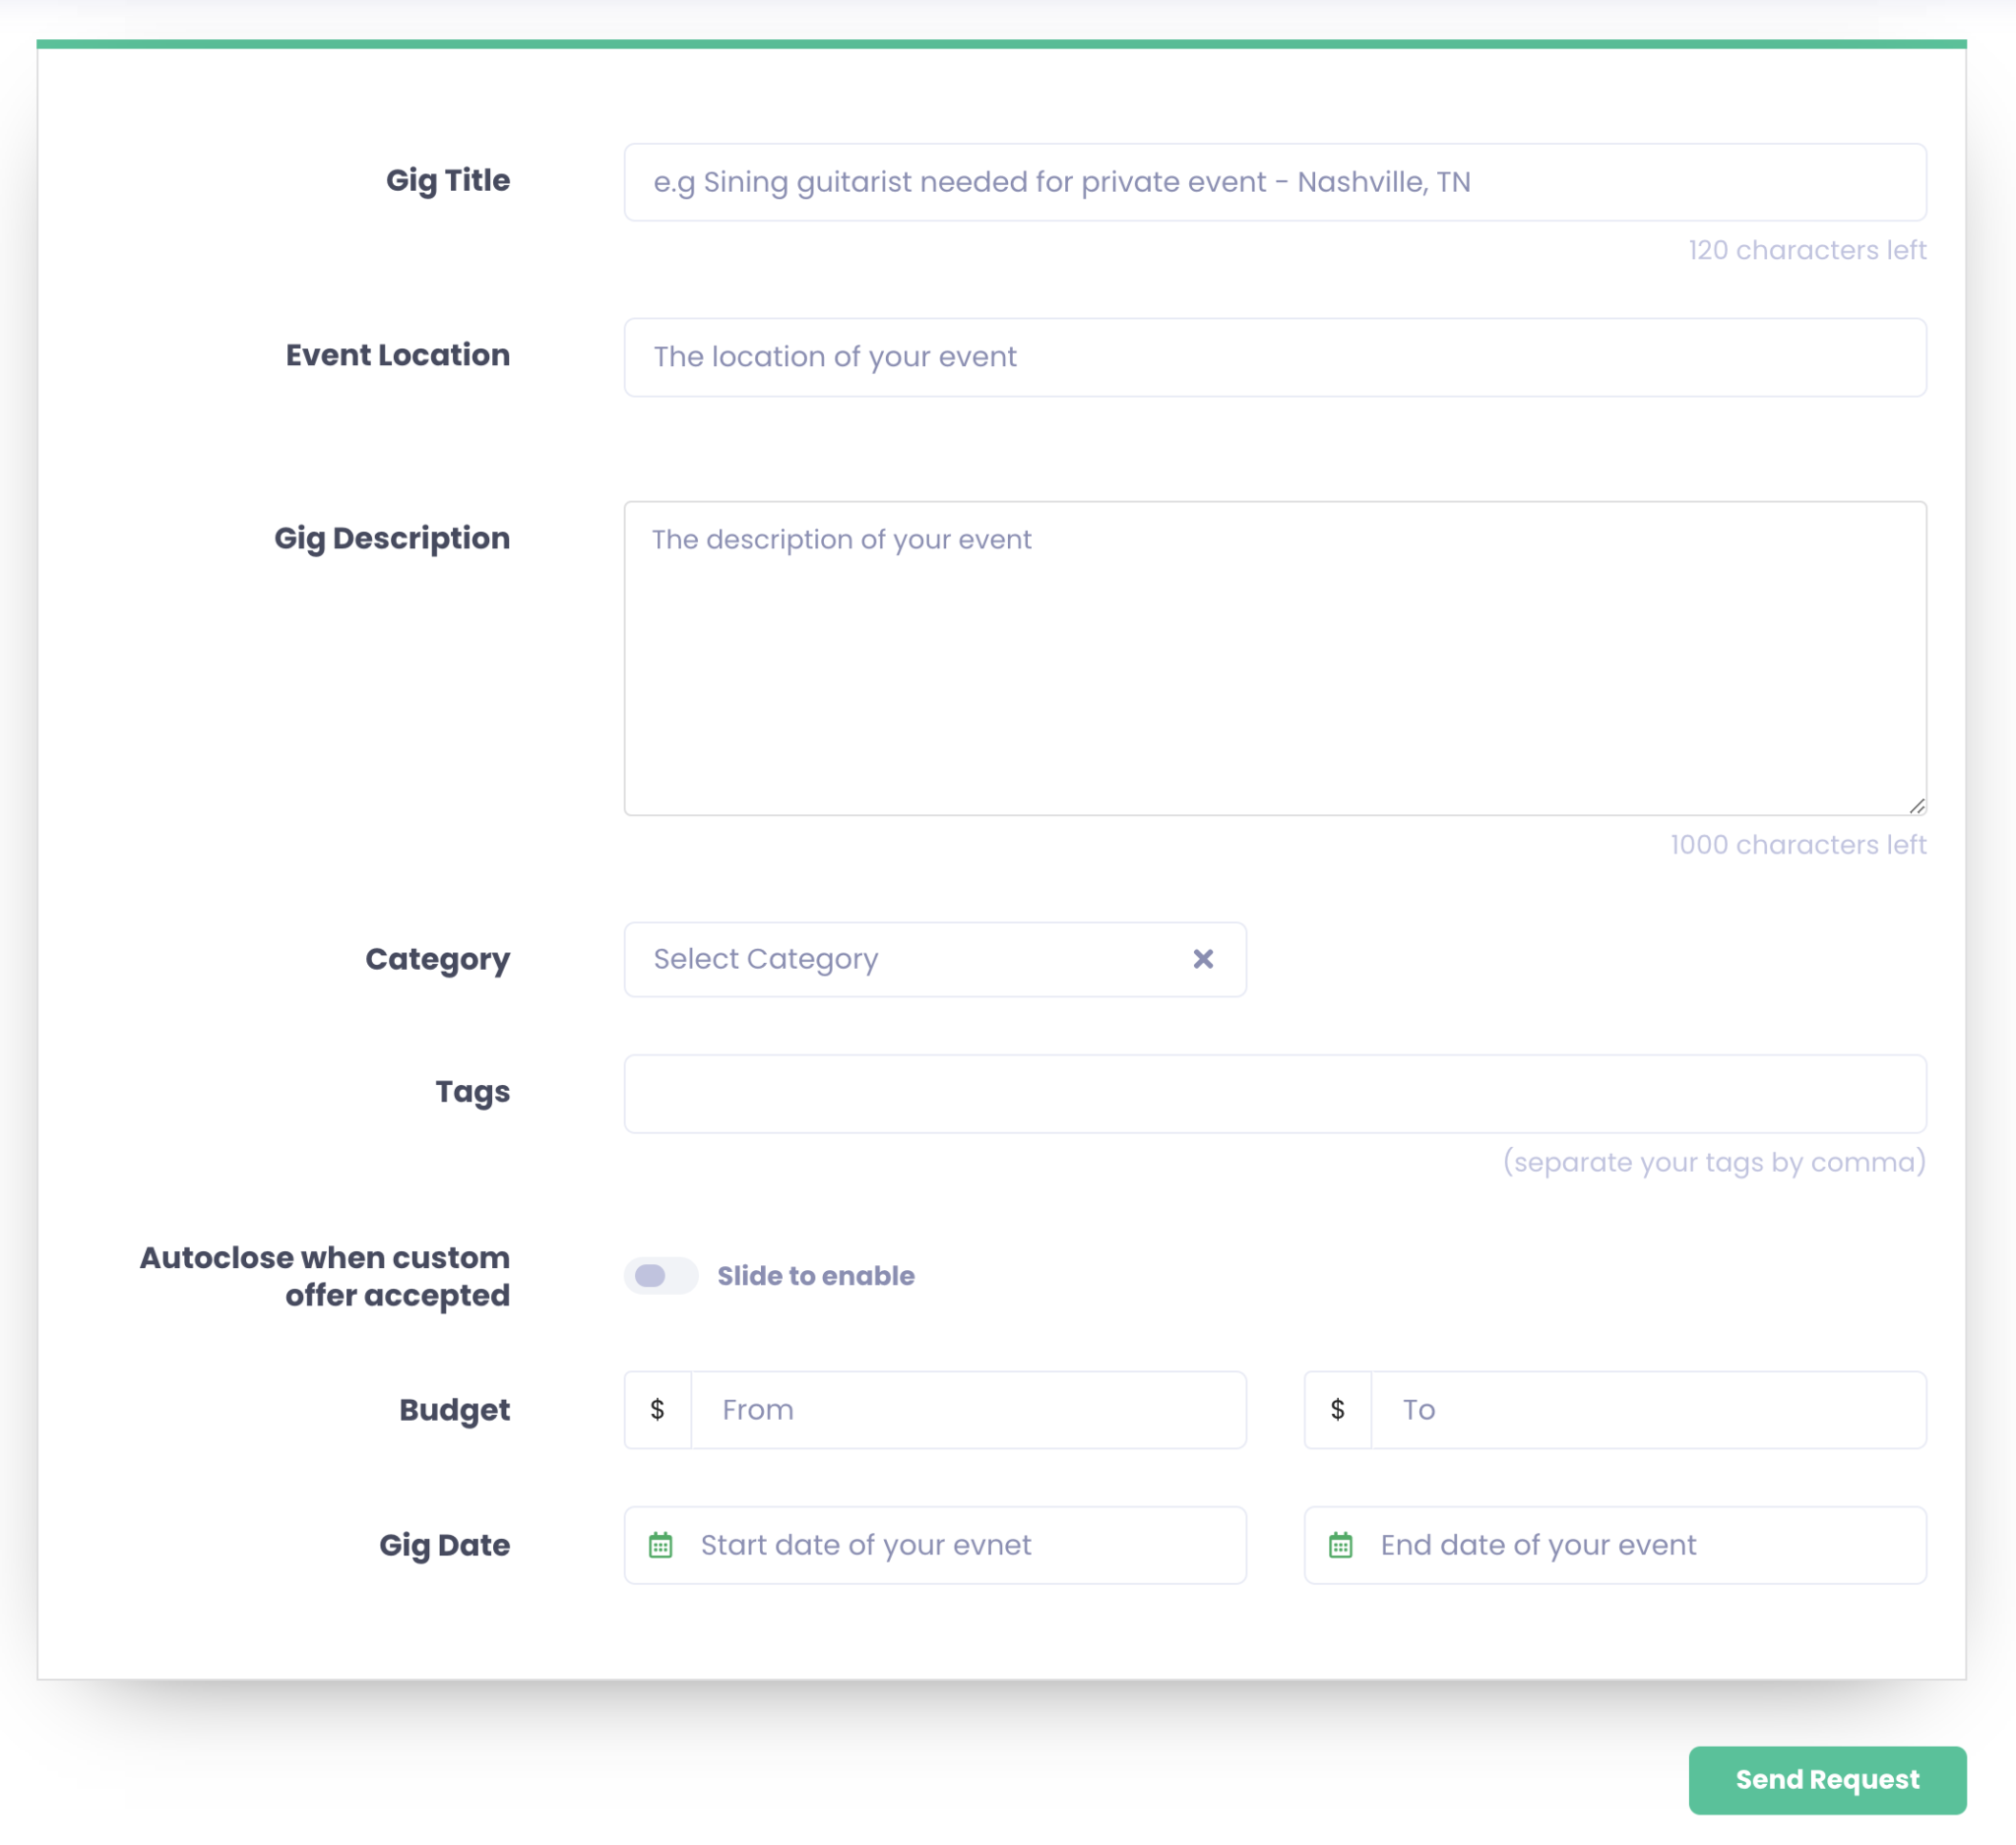Click inside the Gig Description text area
This screenshot has height=1845, width=2016.
tap(1275, 650)
